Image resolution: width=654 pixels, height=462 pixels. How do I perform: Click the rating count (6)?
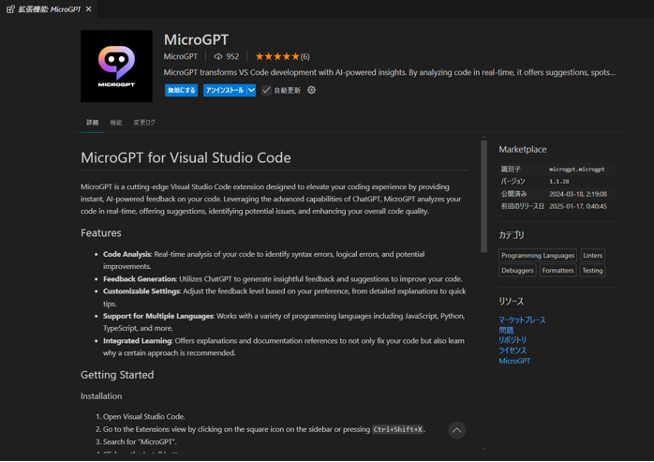305,56
